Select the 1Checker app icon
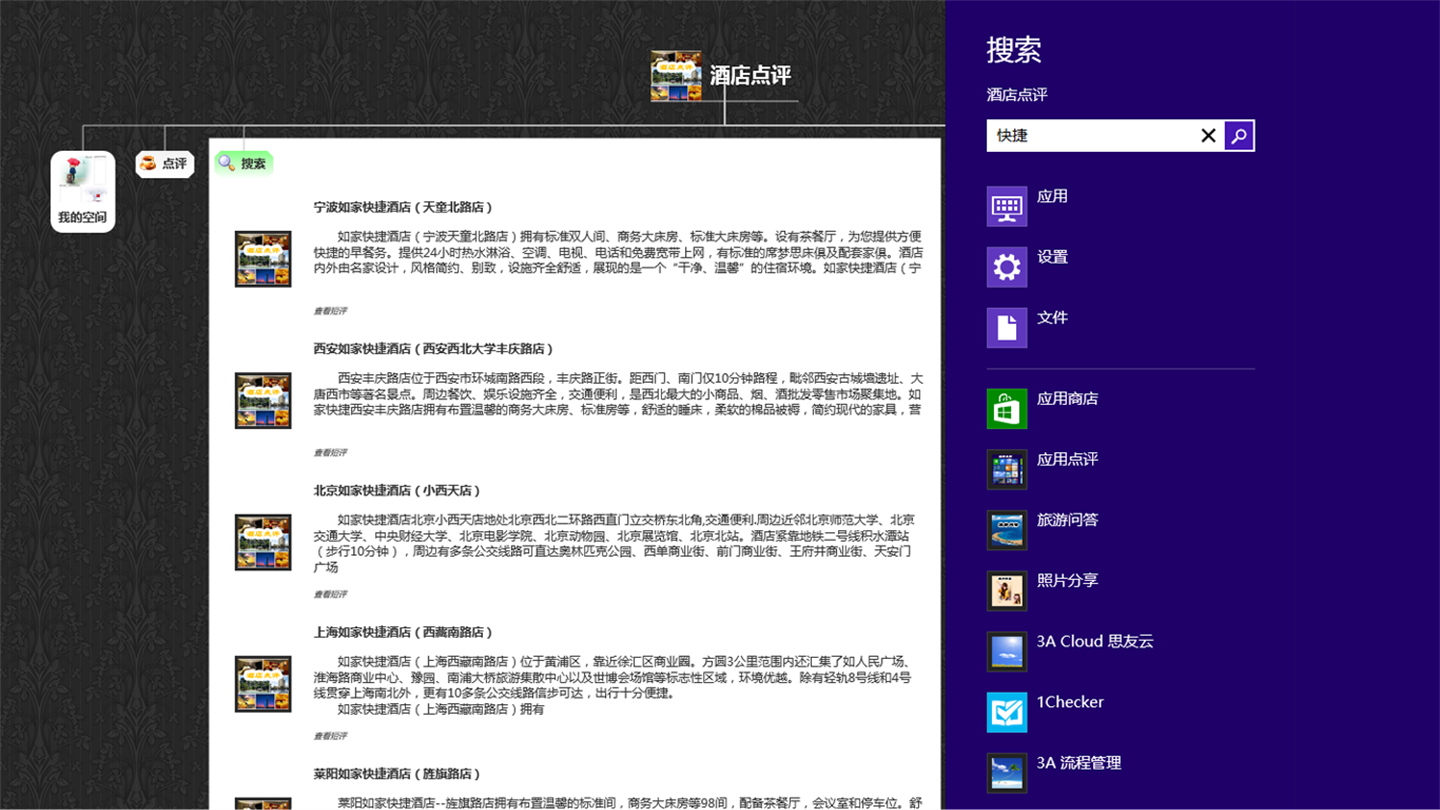 coord(1007,712)
